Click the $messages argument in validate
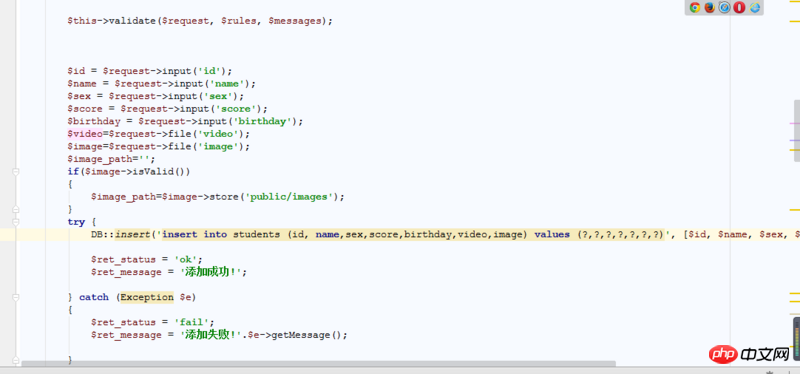Image resolution: width=800 pixels, height=374 pixels. 295,21
